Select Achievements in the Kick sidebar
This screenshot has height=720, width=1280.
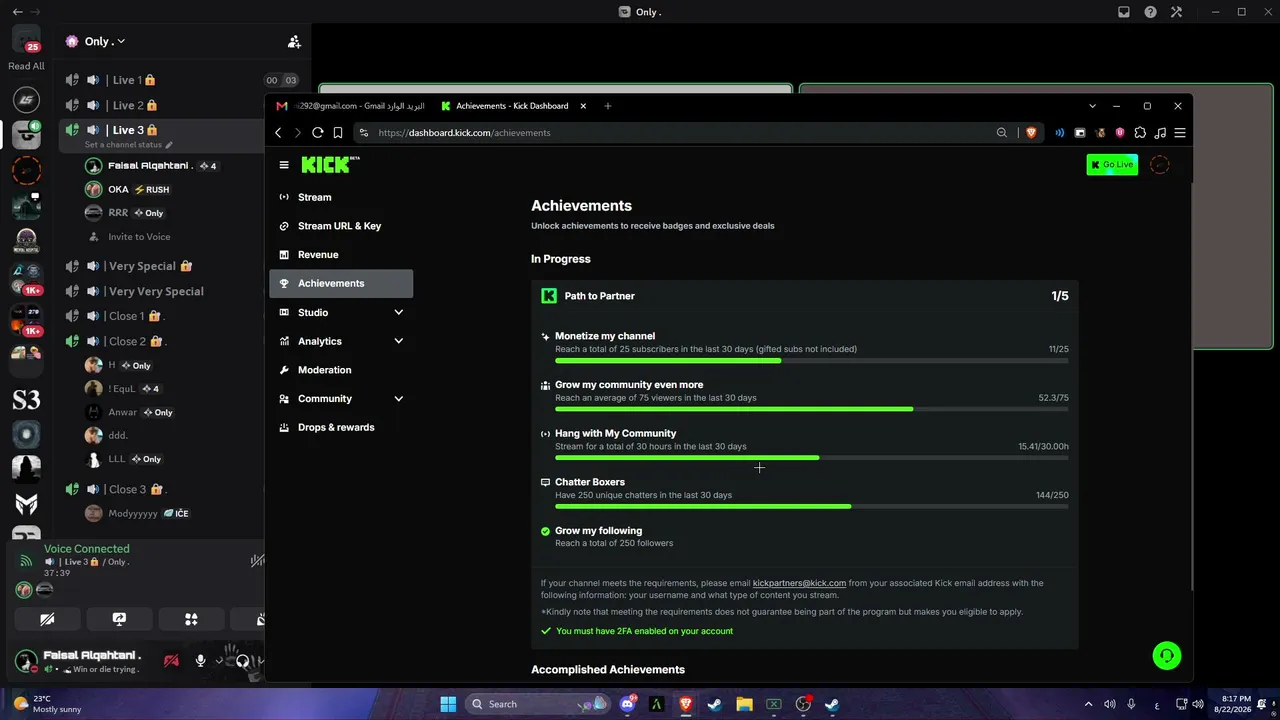point(341,283)
